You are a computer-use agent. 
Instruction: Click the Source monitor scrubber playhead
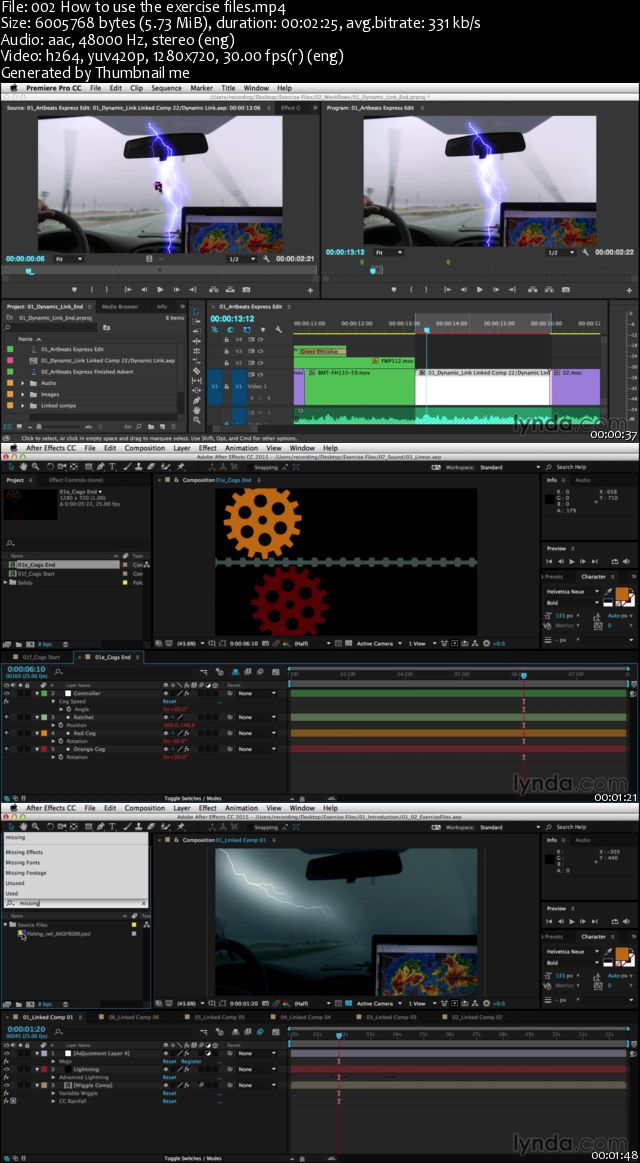[30, 271]
